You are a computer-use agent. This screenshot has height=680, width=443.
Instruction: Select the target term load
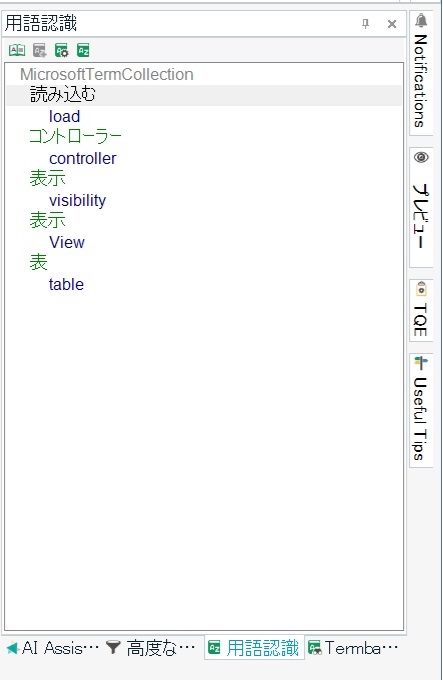[x=65, y=116]
